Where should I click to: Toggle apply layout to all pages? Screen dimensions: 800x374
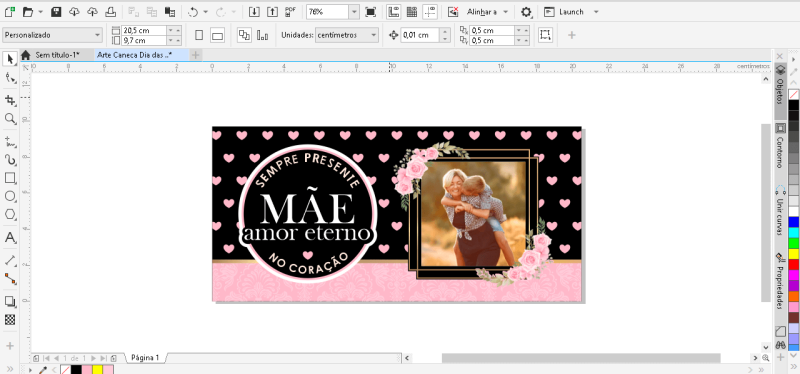point(244,35)
